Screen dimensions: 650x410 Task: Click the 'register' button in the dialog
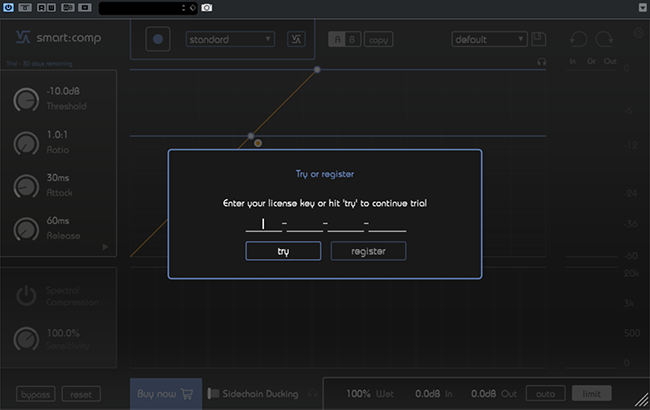point(368,251)
